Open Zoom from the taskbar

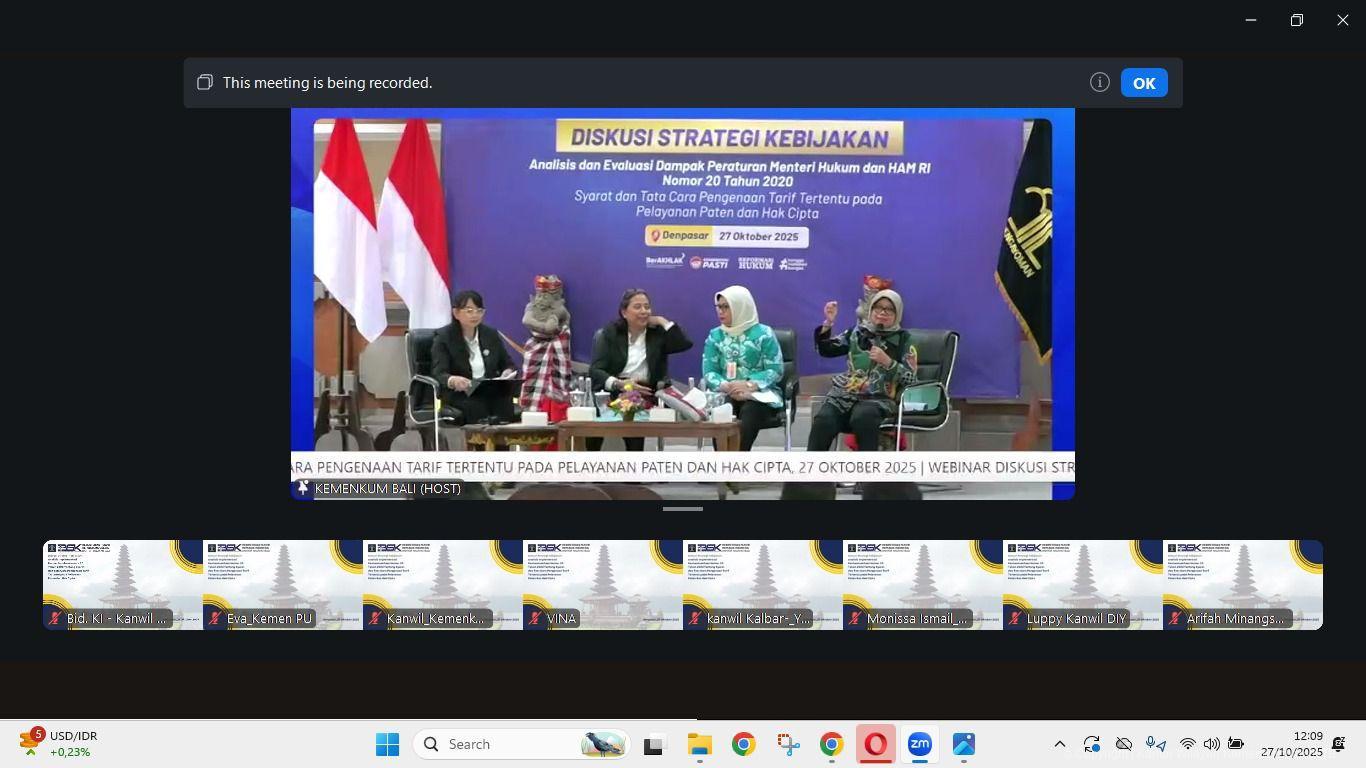[x=919, y=744]
